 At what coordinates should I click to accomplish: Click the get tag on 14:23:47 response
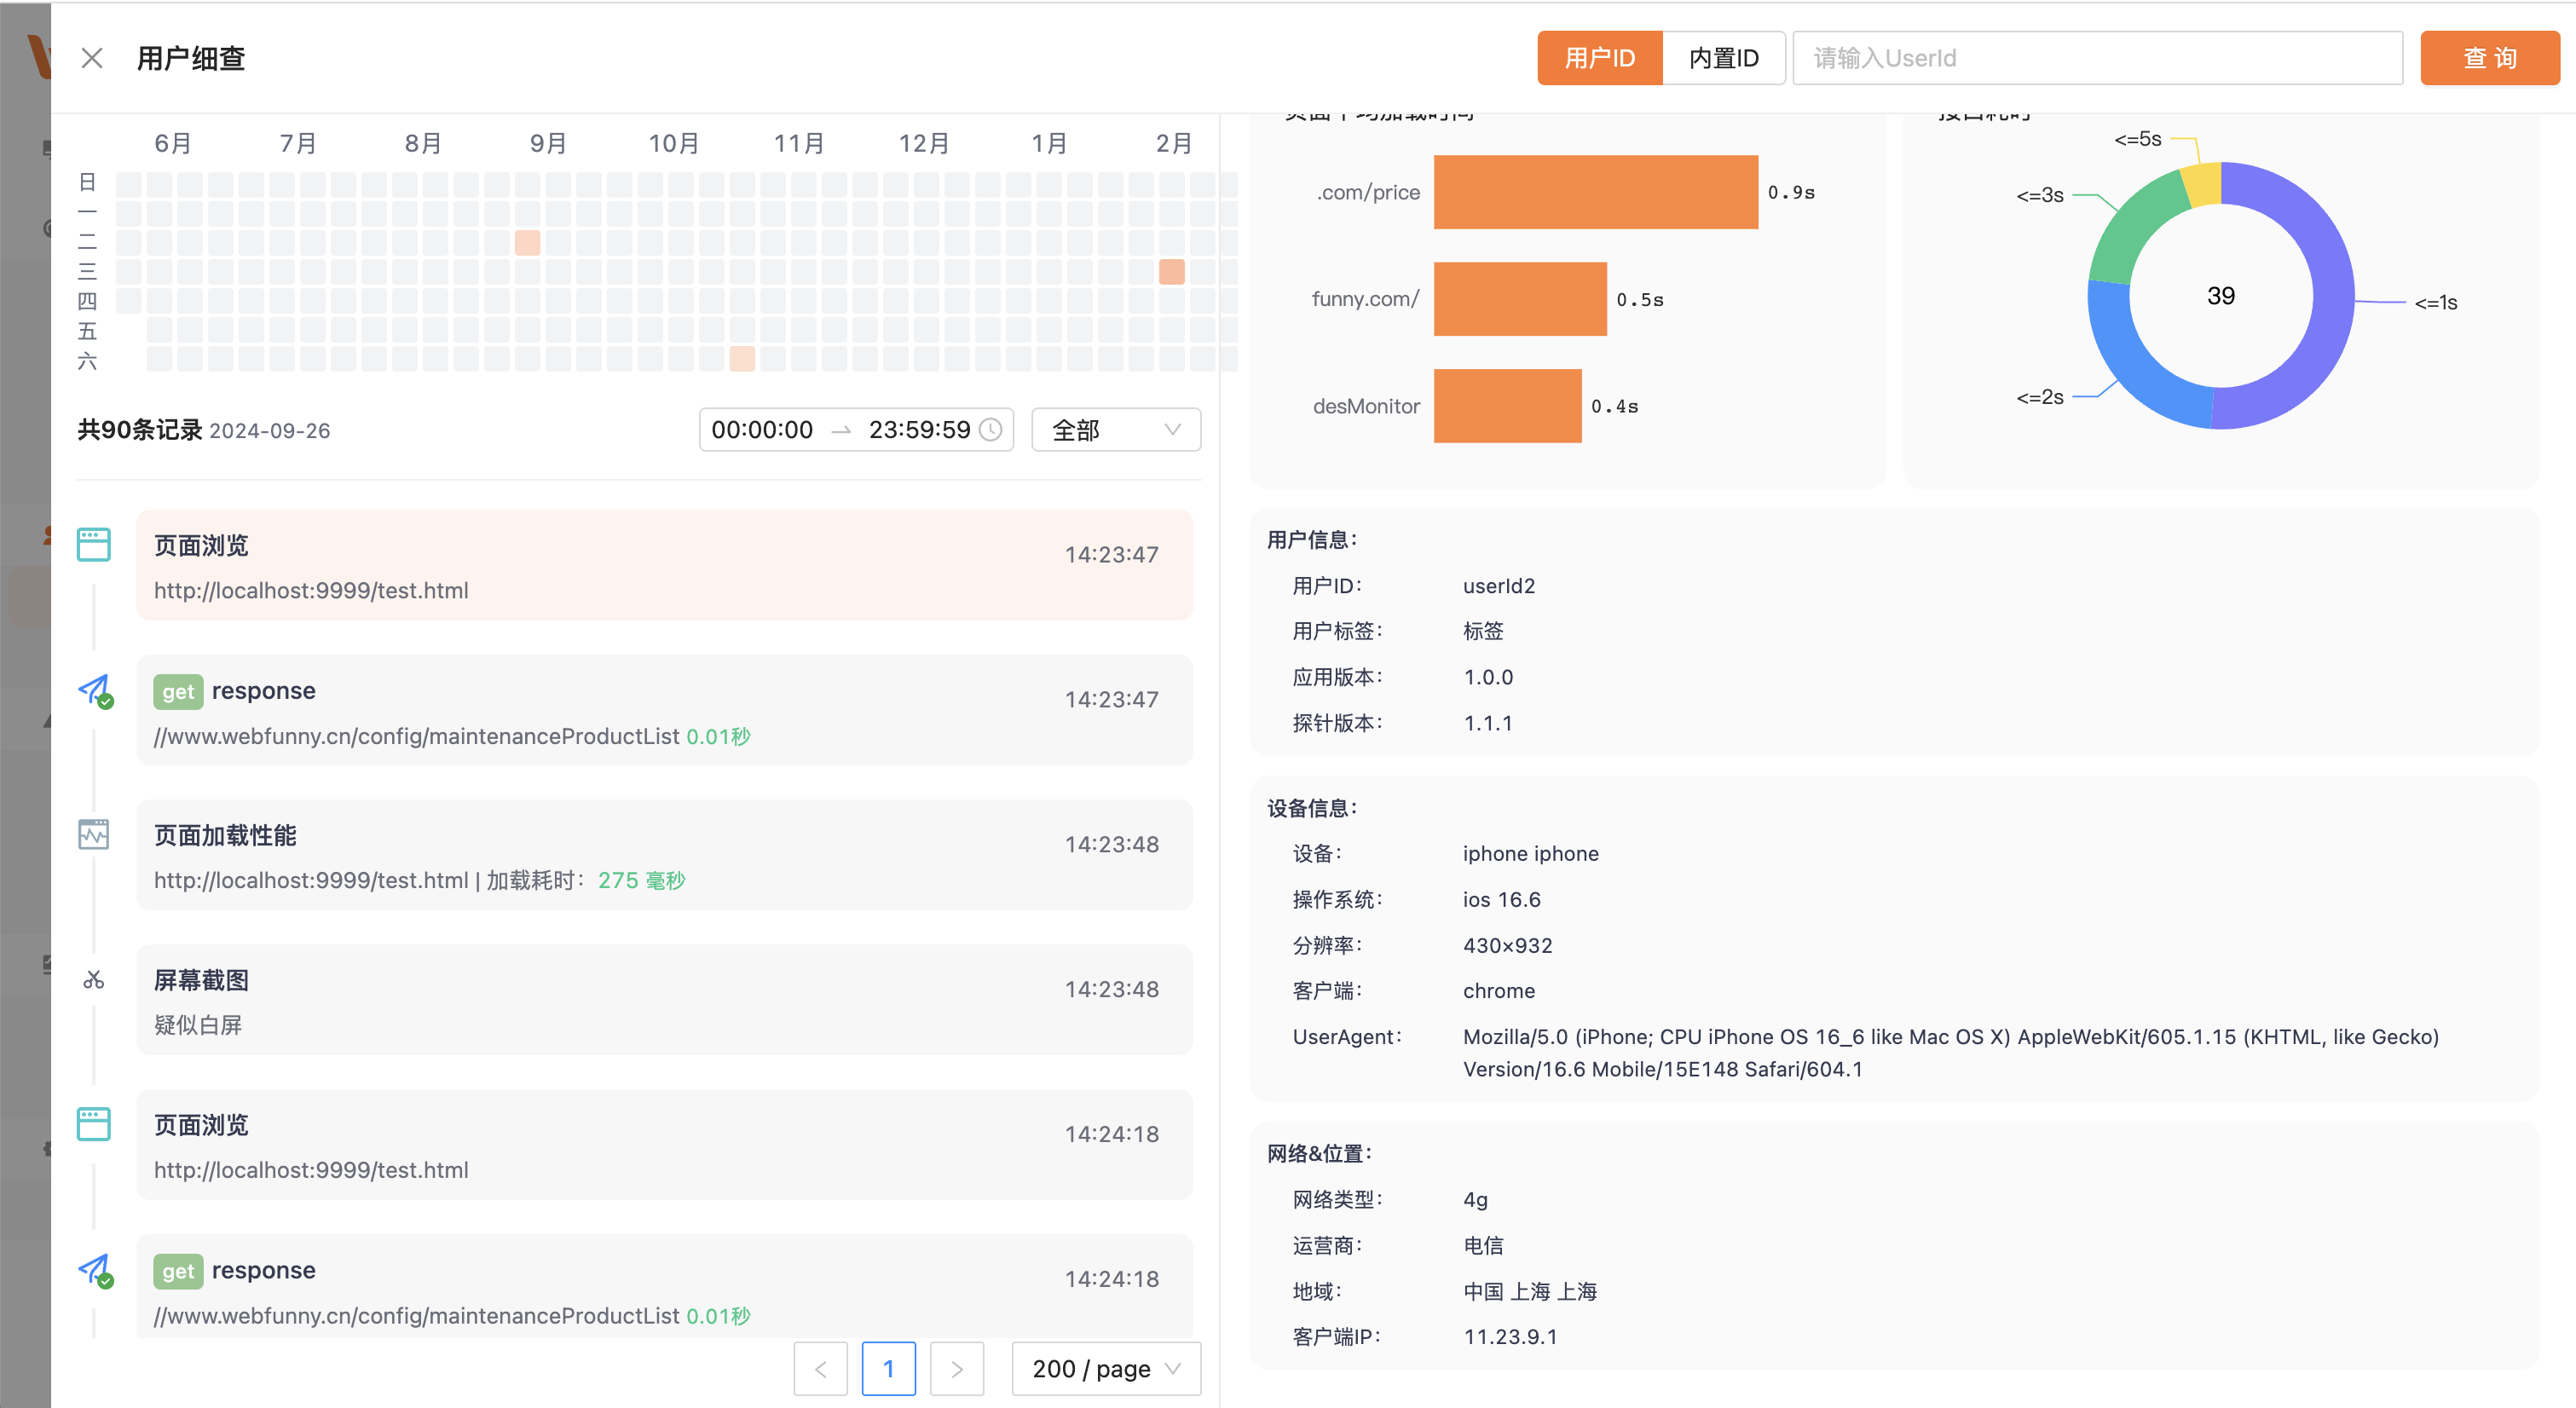[178, 692]
